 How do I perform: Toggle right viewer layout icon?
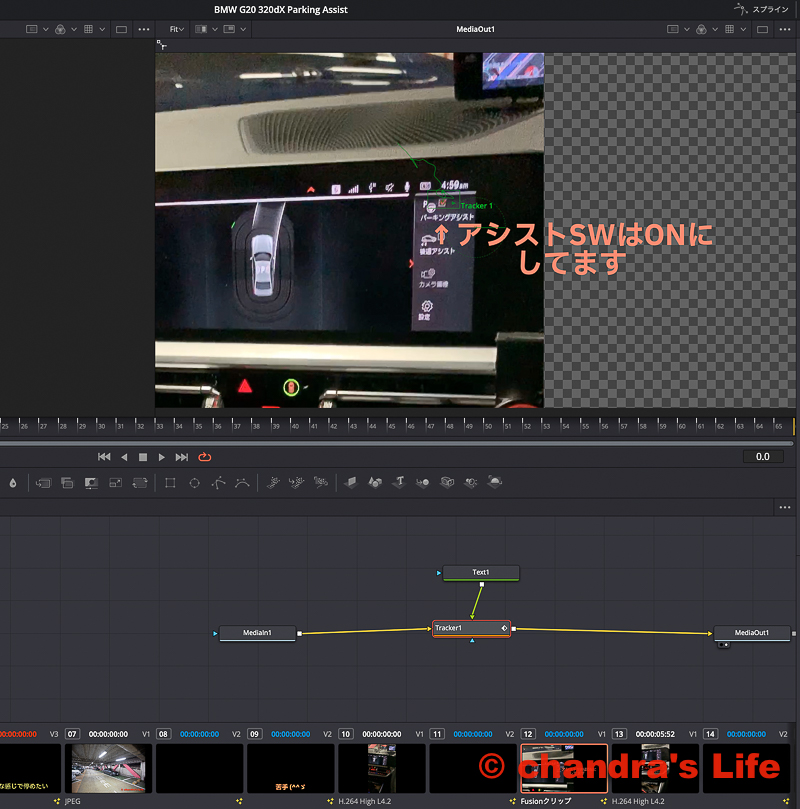(x=673, y=29)
